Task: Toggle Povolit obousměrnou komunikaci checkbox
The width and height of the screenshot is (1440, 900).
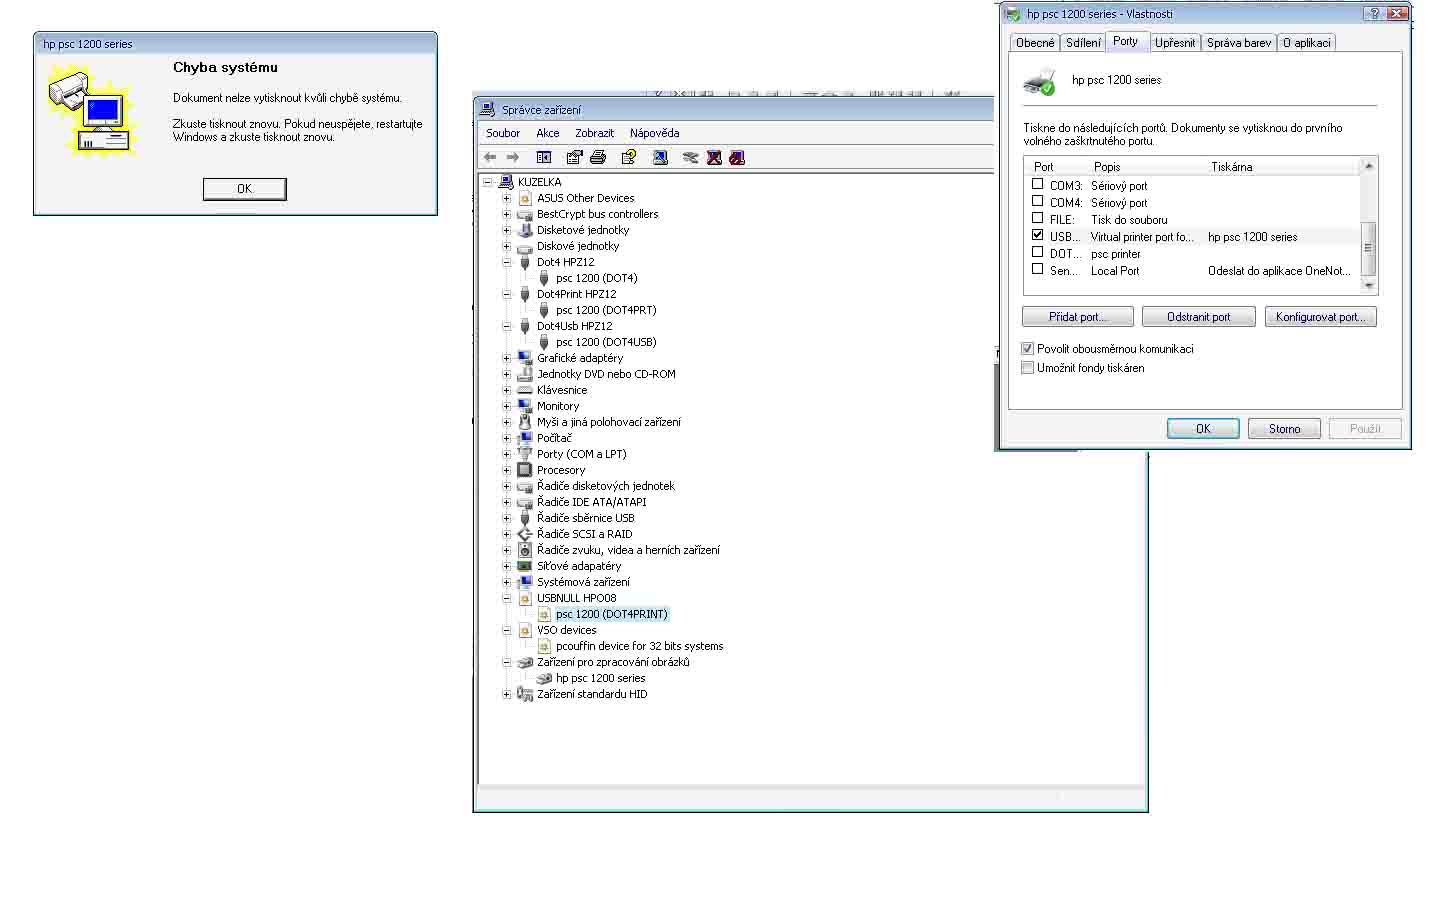Action: tap(1027, 349)
